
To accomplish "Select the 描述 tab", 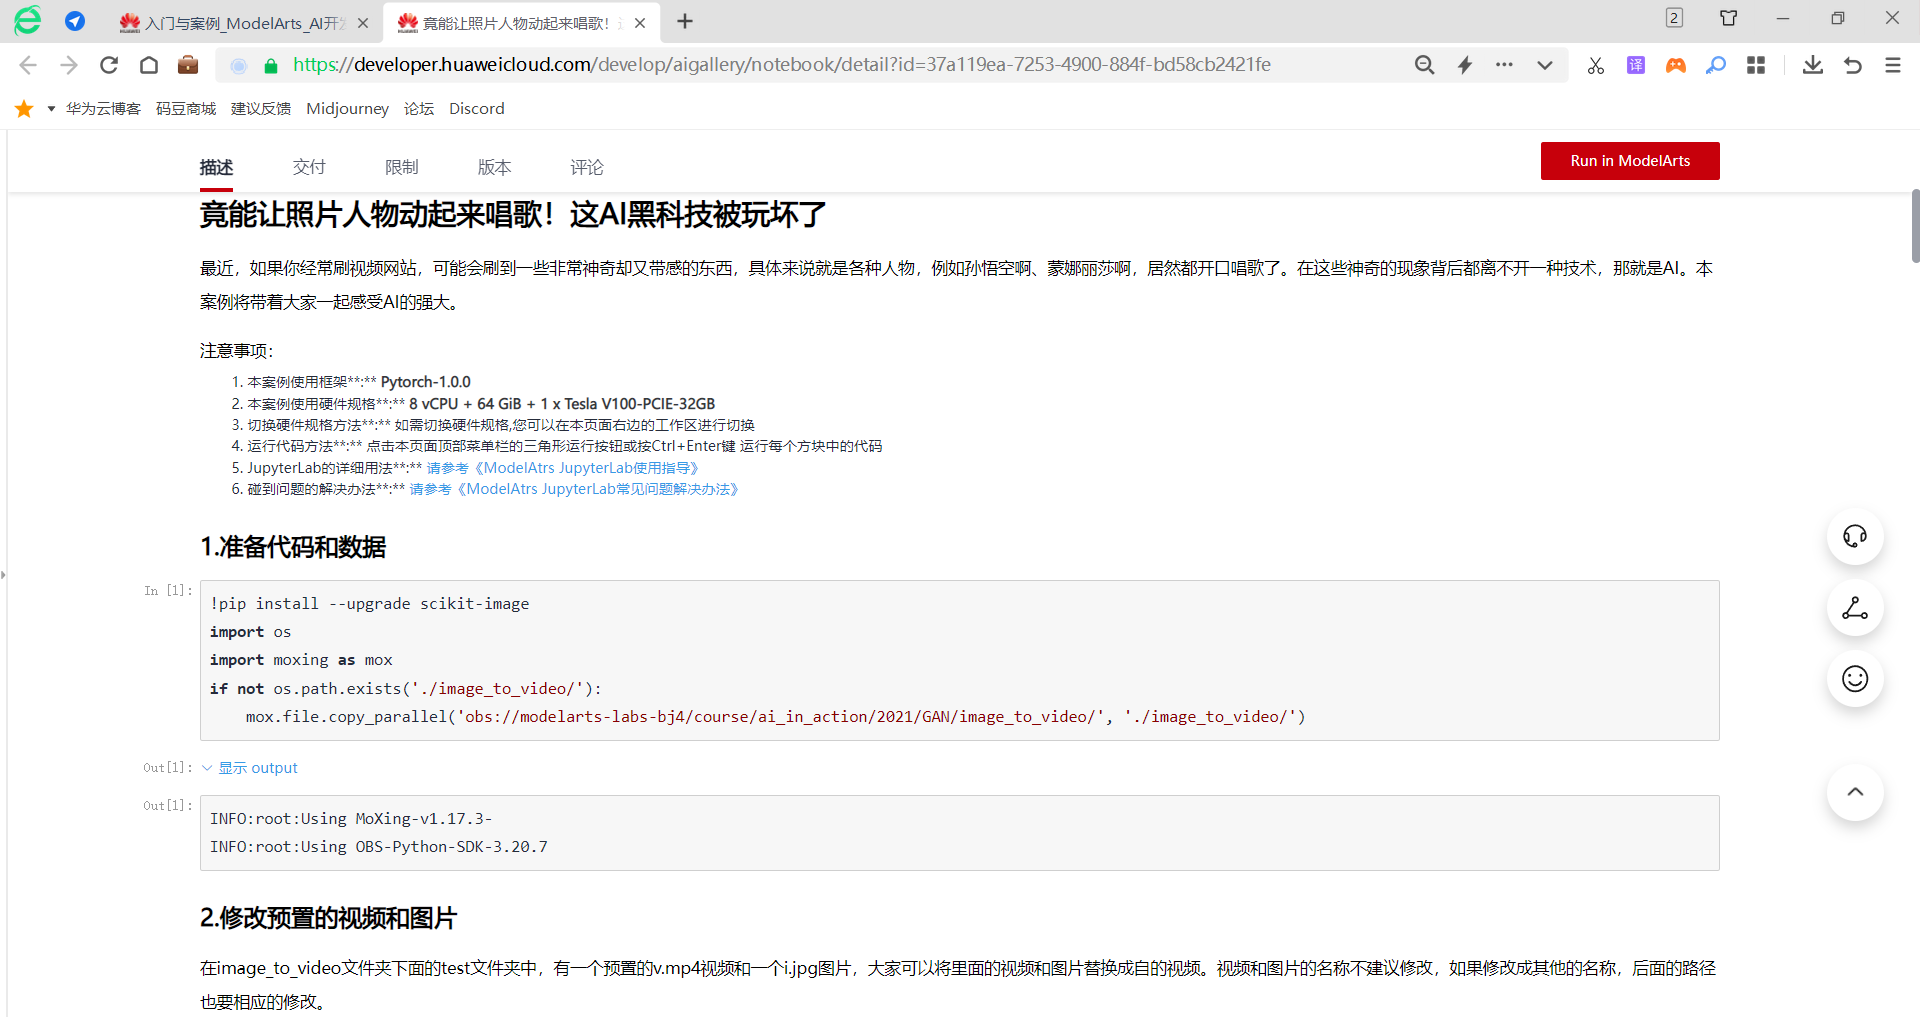I will tap(216, 167).
